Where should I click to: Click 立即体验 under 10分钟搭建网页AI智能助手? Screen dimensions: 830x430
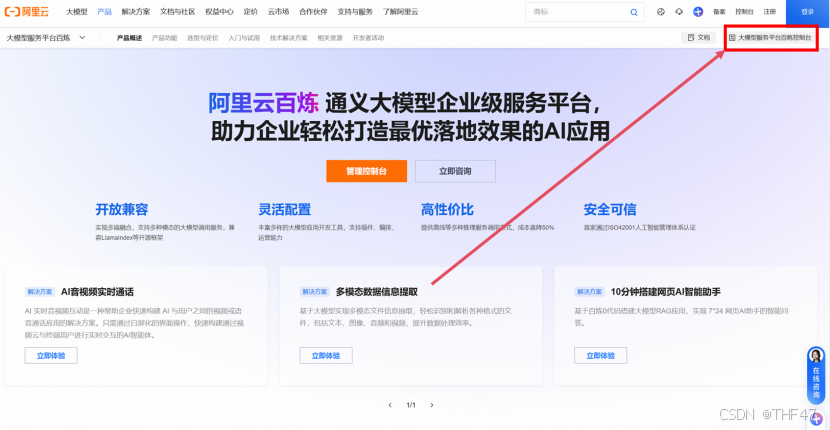pyautogui.click(x=600, y=355)
